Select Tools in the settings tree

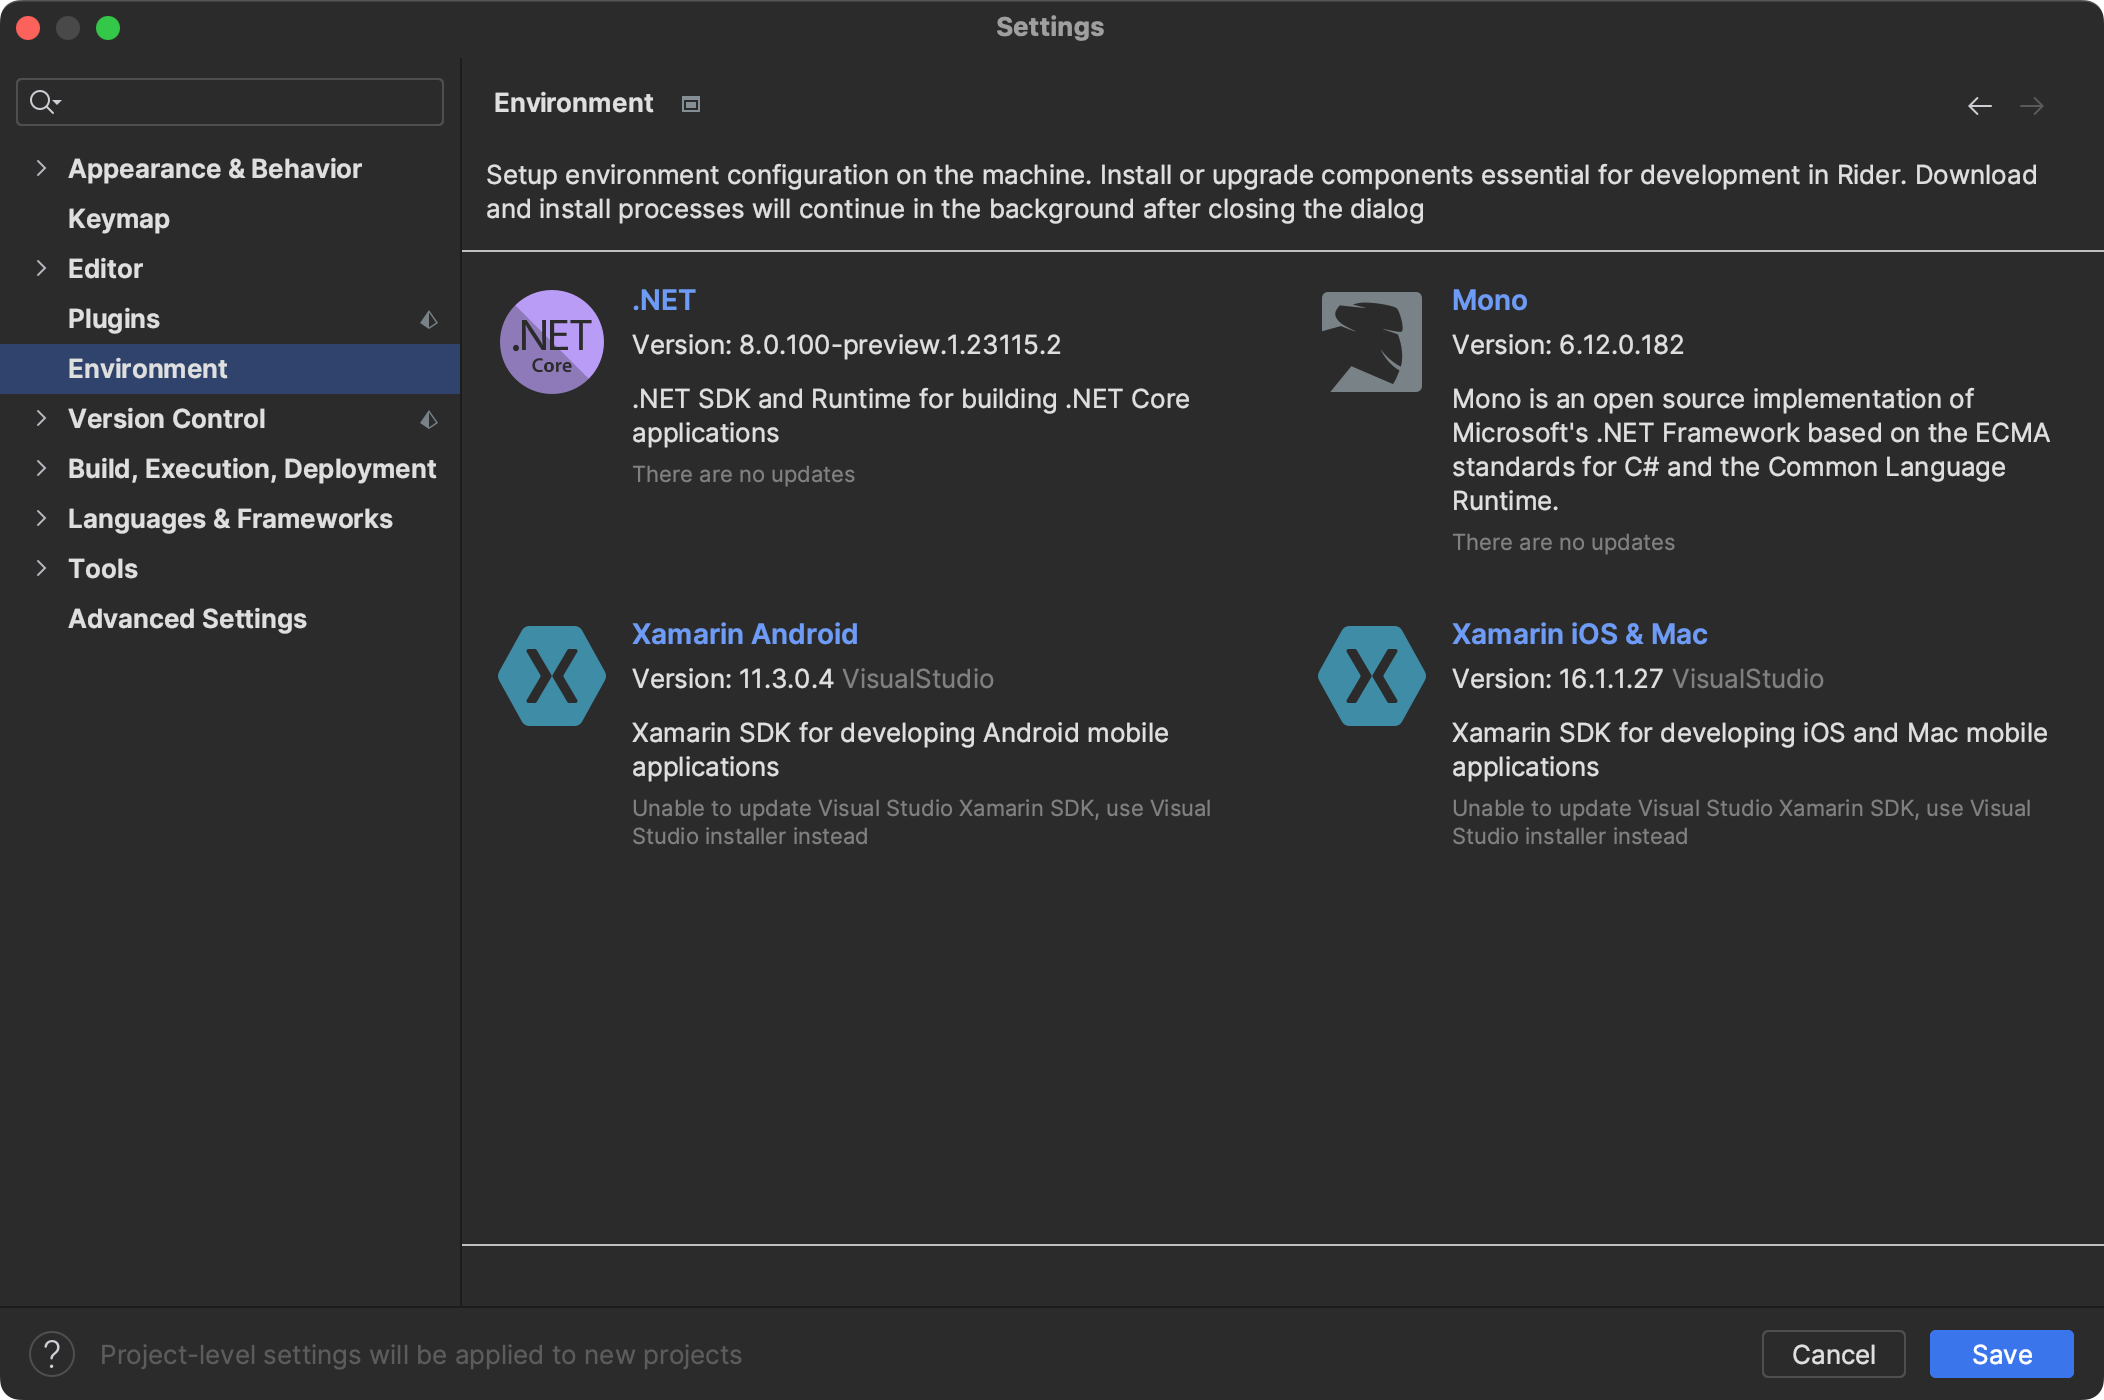(103, 569)
